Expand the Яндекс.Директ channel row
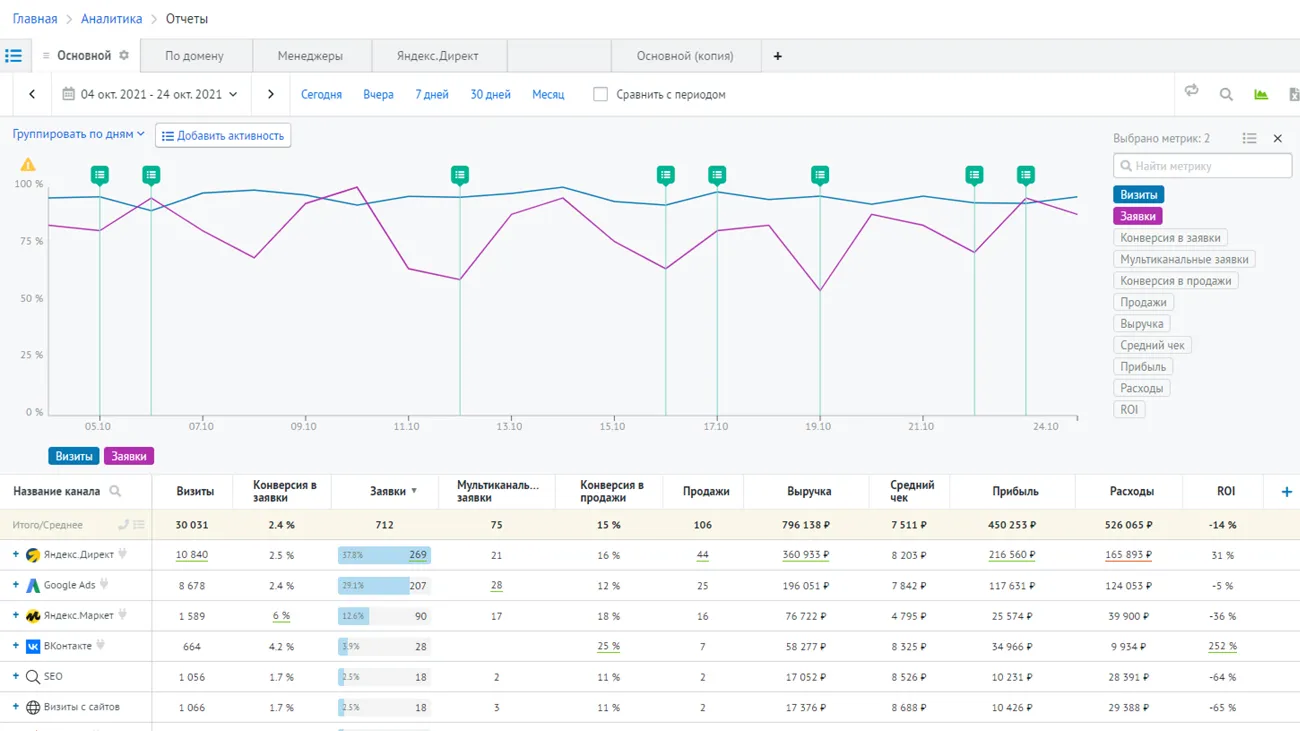Image resolution: width=1300 pixels, height=731 pixels. 16,555
